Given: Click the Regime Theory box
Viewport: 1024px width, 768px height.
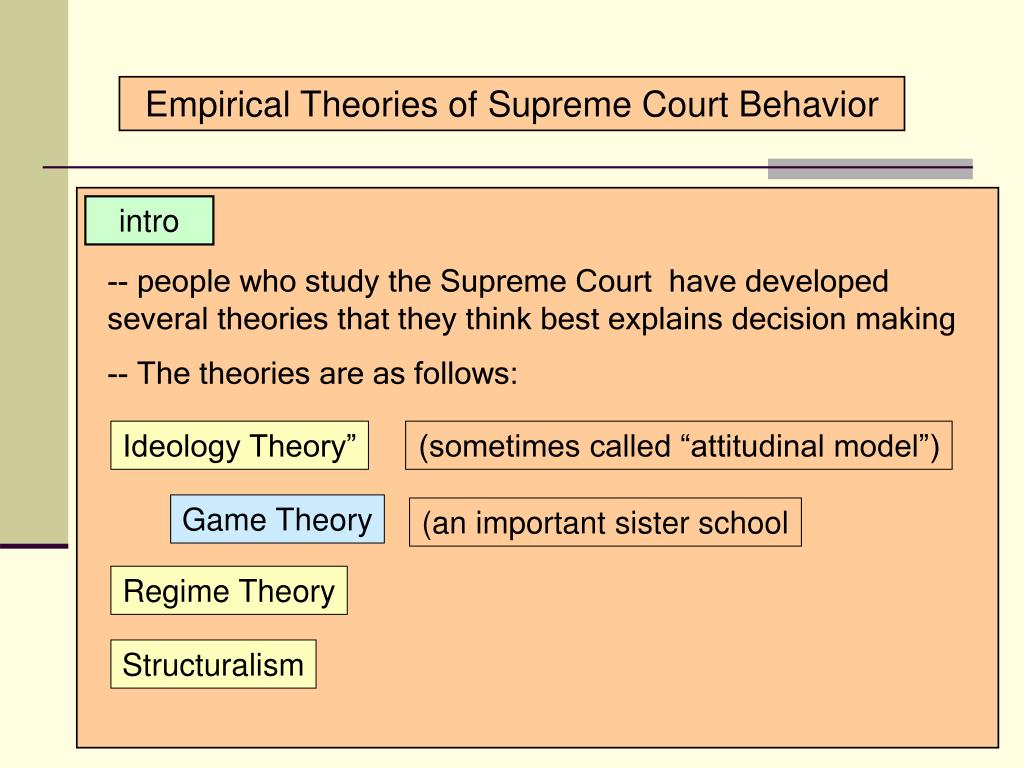Looking at the screenshot, I should click(229, 590).
